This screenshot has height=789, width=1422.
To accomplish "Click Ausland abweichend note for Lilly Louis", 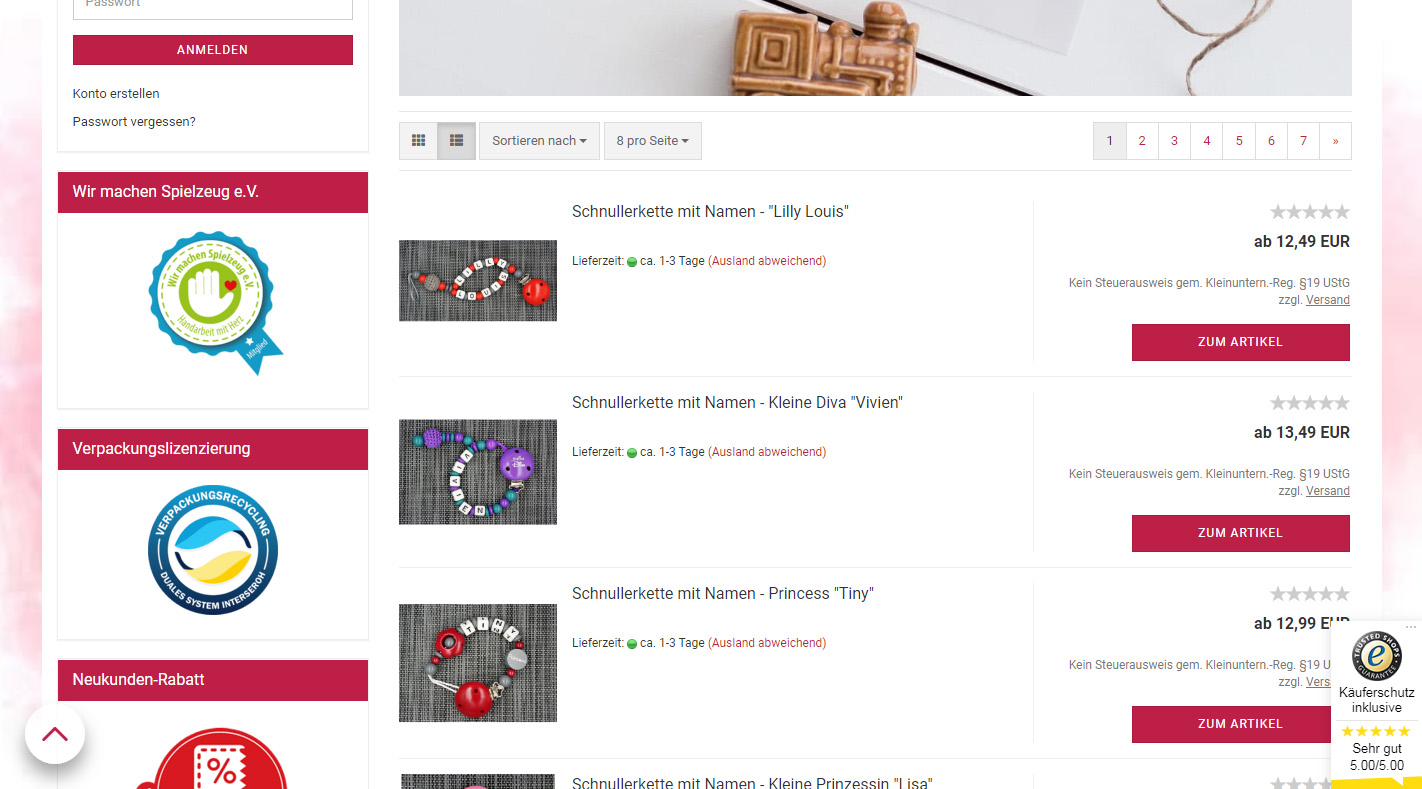I will click(767, 261).
